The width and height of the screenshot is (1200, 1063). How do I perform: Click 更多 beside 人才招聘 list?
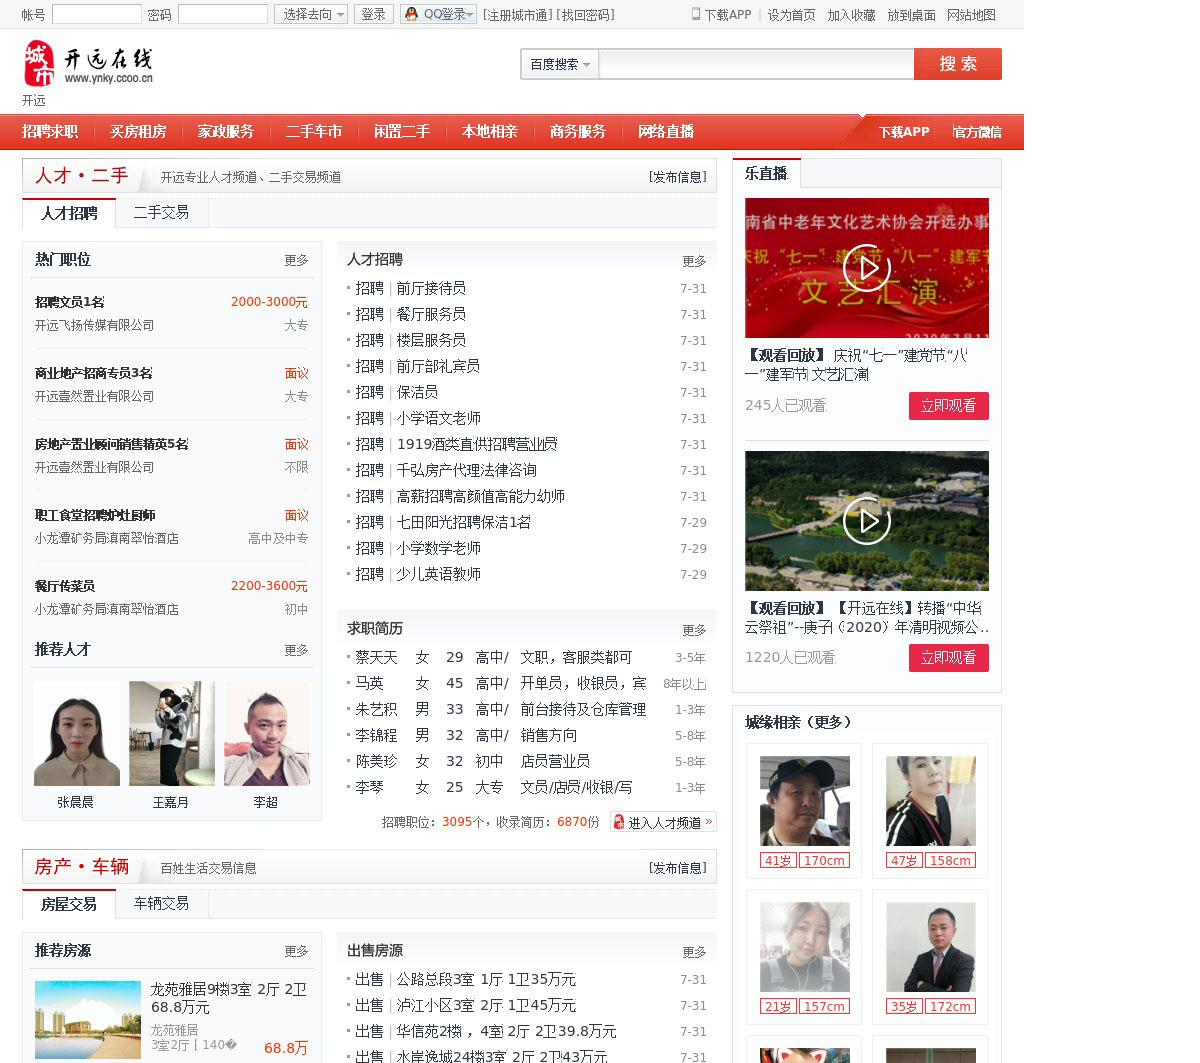pos(694,261)
